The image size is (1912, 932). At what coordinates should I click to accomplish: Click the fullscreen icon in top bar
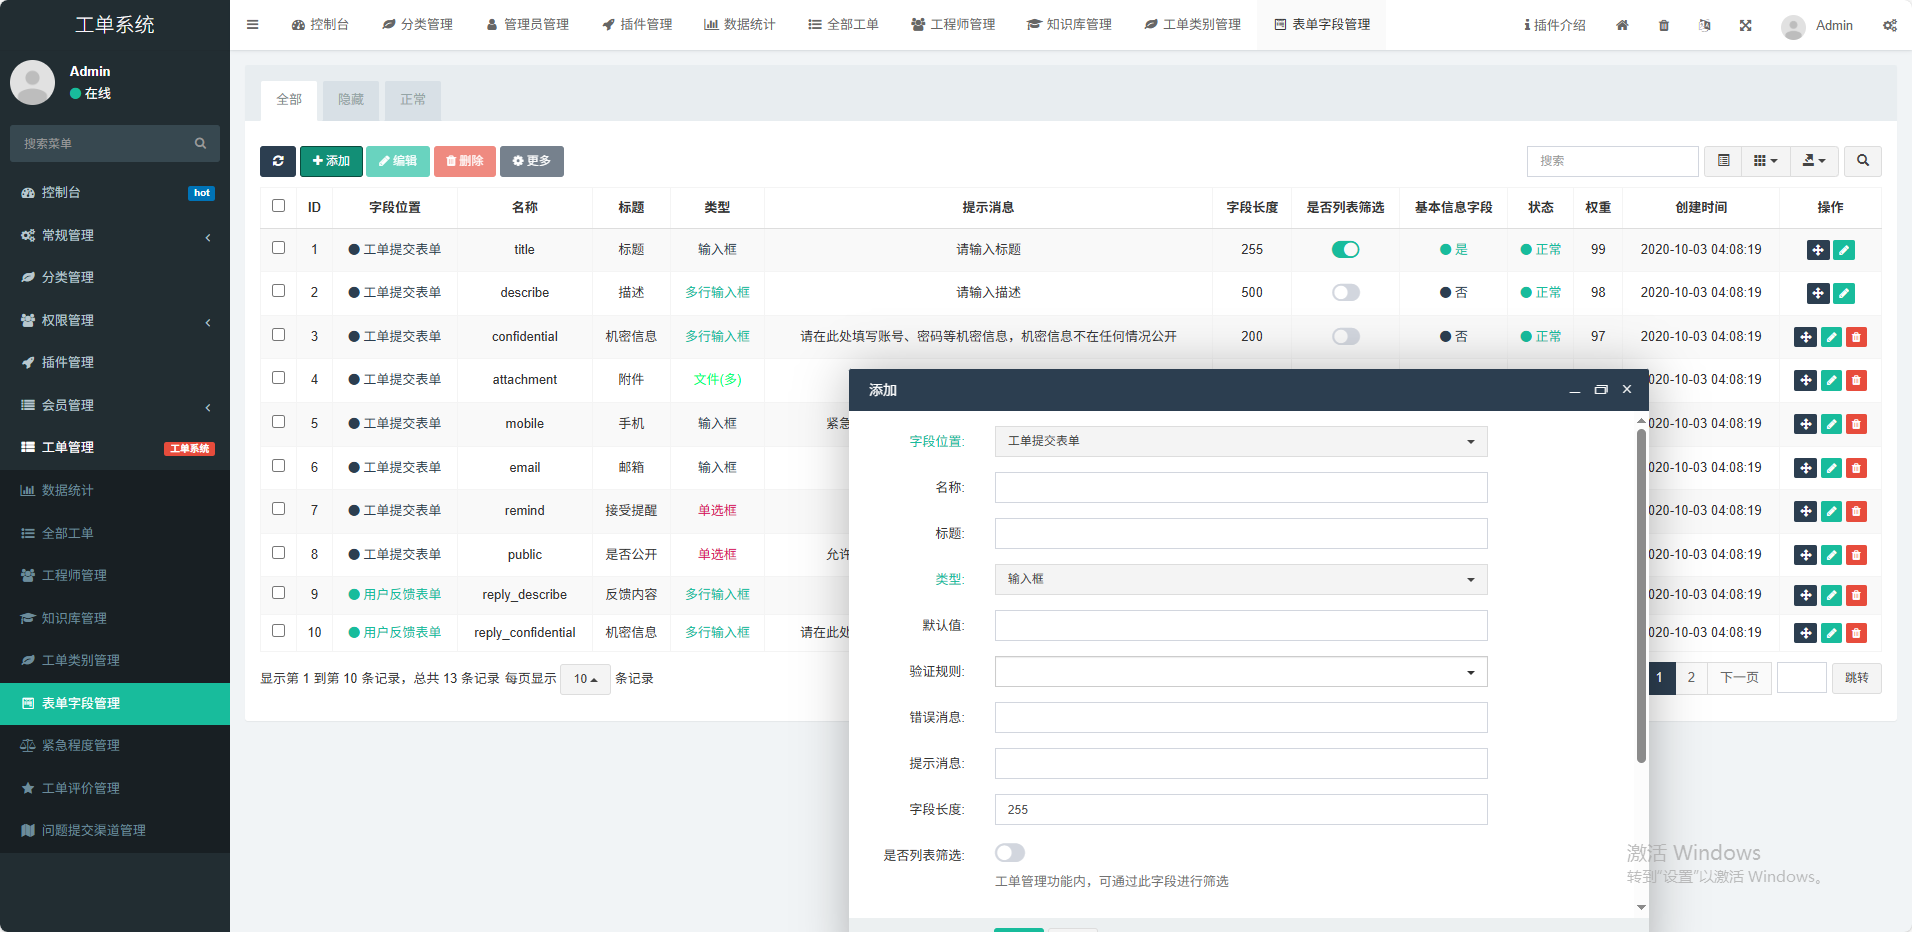click(x=1745, y=25)
